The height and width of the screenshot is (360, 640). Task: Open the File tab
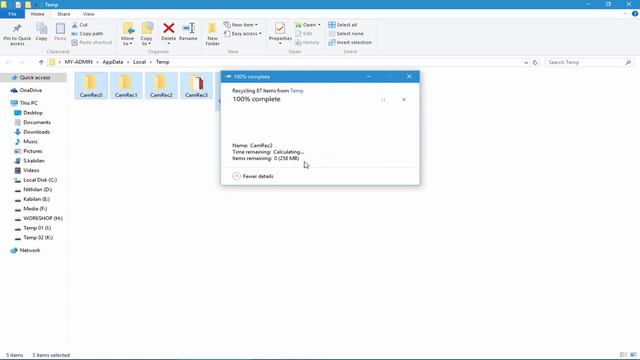12,14
